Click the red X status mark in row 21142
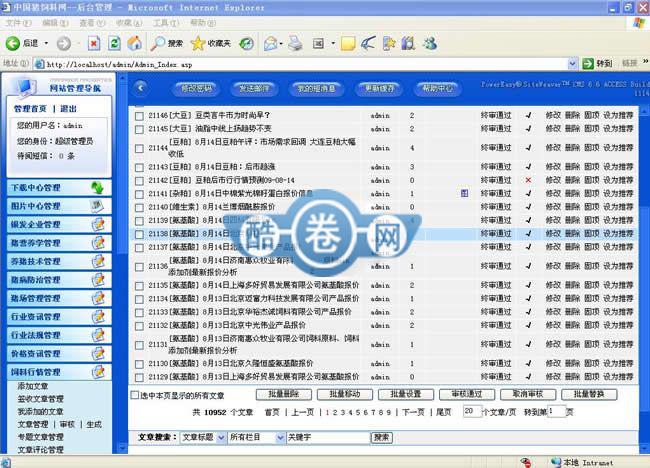Screen dimensions: 650x468 point(528,180)
